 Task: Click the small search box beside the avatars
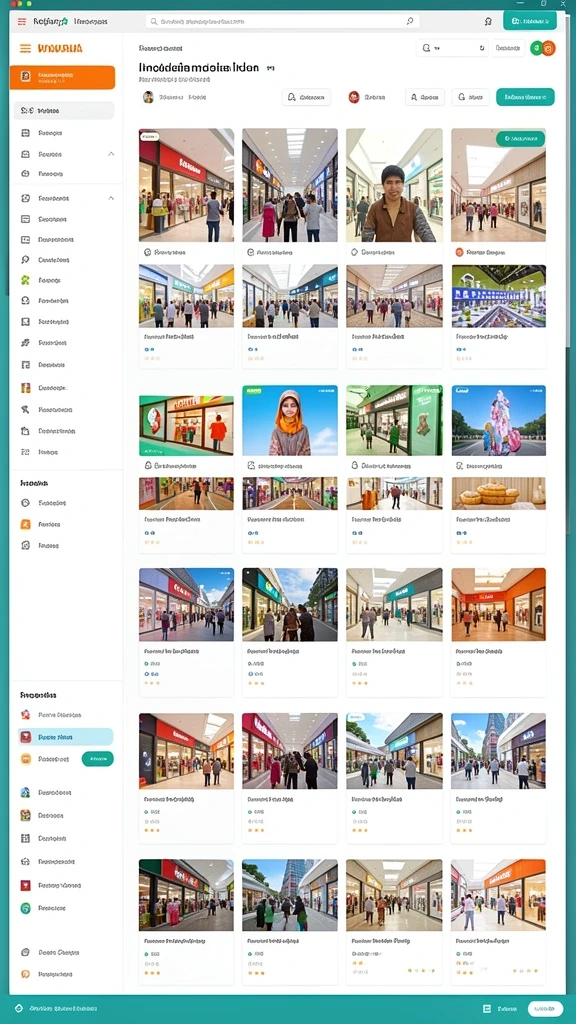(x=452, y=48)
